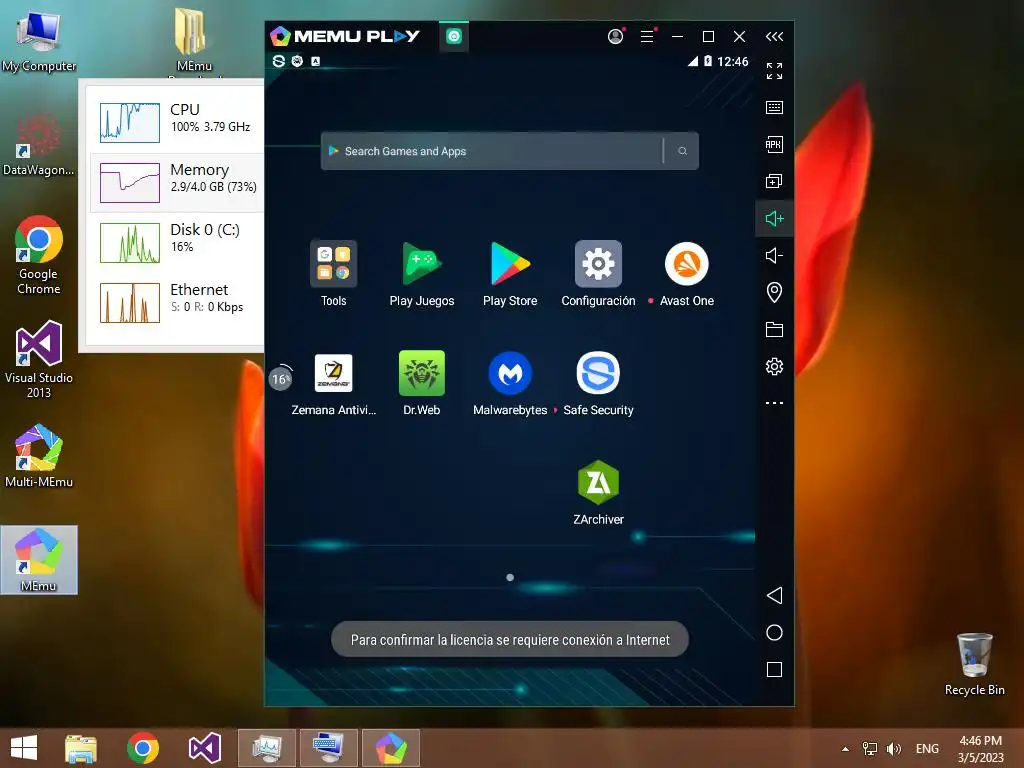1024x768 pixels.
Task: Open the keyboard mapping tool in sidebar
Action: pos(775,108)
